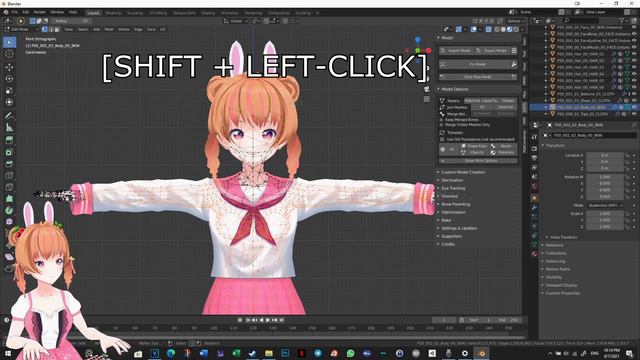The height and width of the screenshot is (360, 640).
Task: Open the Mesh menu in viewport header
Action: pyautogui.click(x=109, y=29)
